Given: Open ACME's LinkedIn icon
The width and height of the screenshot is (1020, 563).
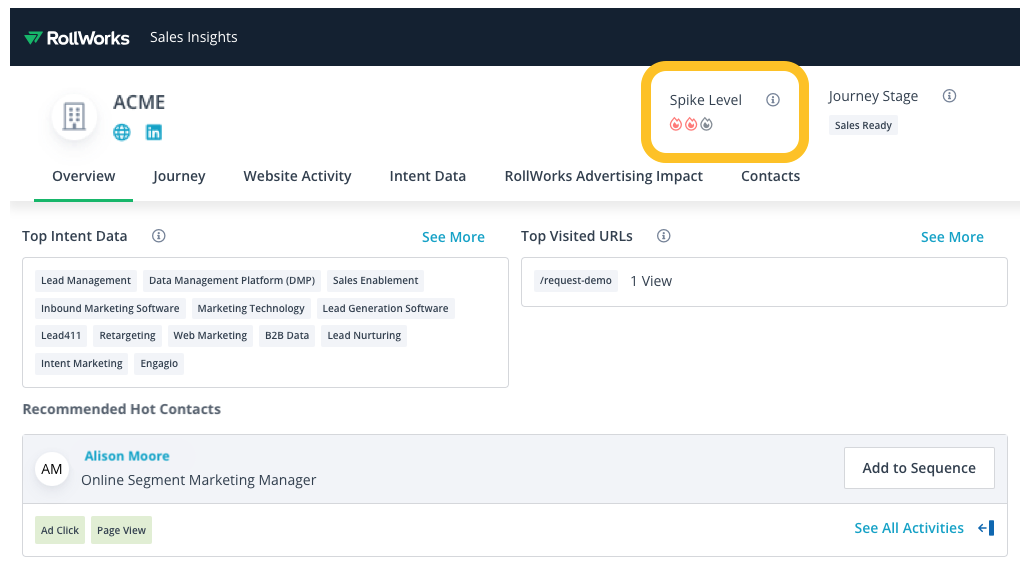Looking at the screenshot, I should click(154, 133).
